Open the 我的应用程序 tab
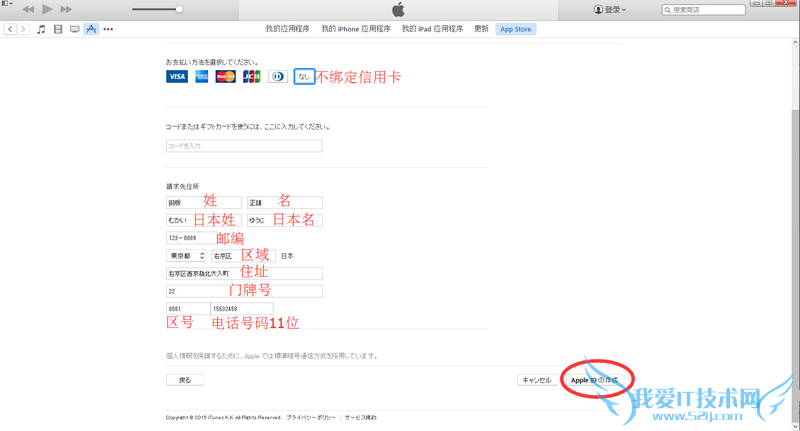This screenshot has width=800, height=431. click(x=287, y=29)
